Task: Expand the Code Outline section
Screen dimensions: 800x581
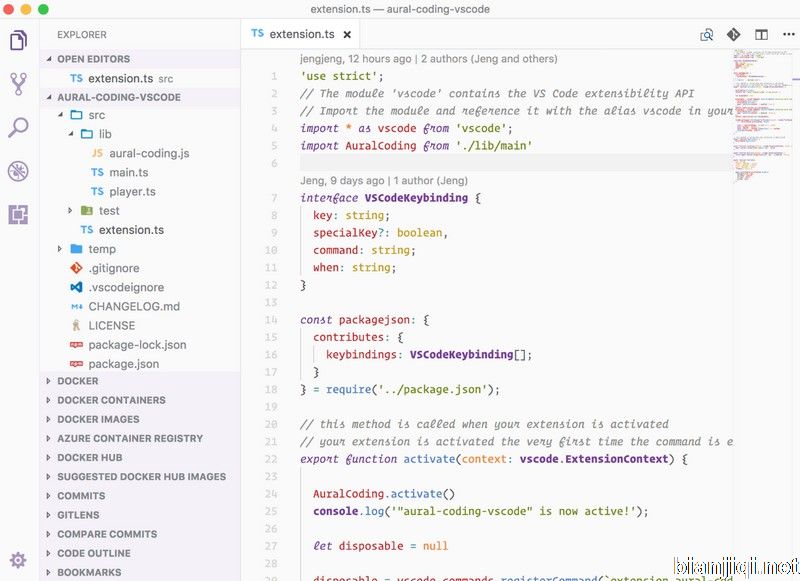Action: point(48,553)
